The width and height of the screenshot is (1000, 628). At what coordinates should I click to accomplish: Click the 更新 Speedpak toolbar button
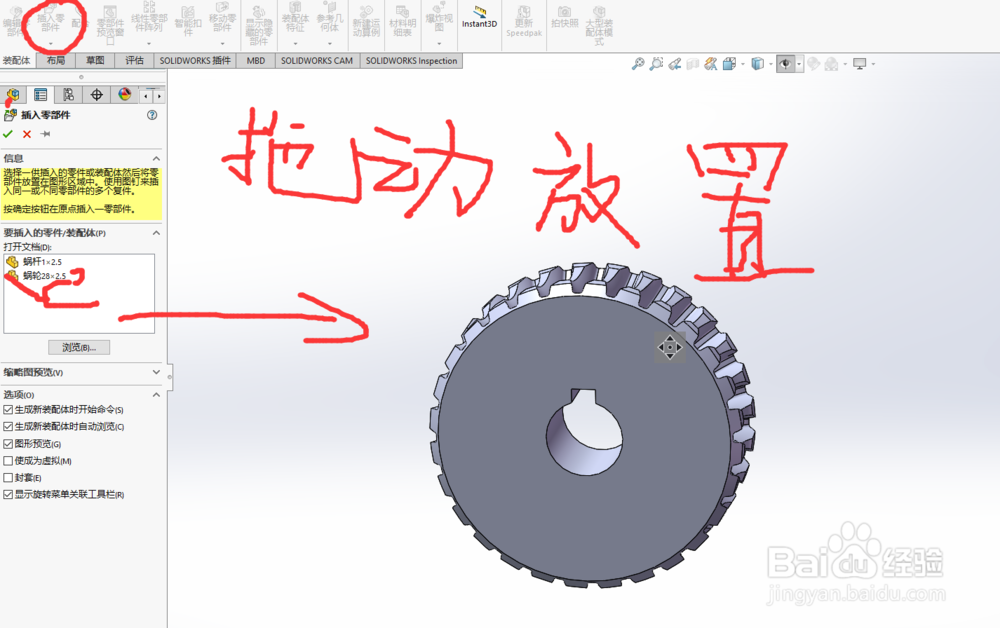pyautogui.click(x=524, y=22)
